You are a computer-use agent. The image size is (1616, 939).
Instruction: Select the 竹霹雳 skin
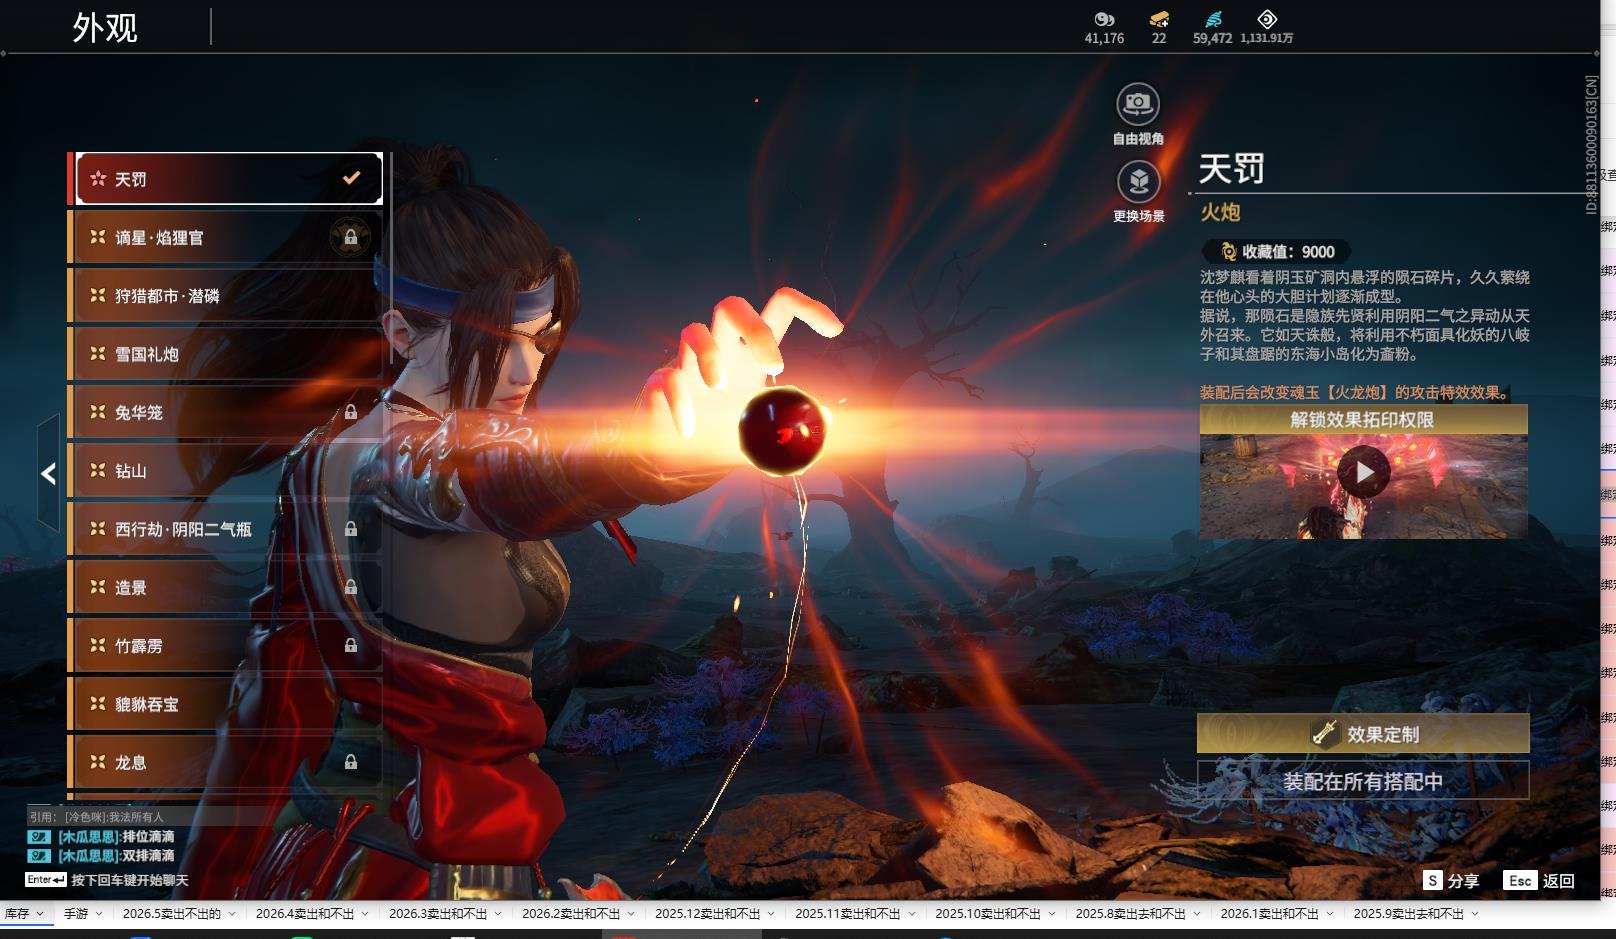pos(226,645)
